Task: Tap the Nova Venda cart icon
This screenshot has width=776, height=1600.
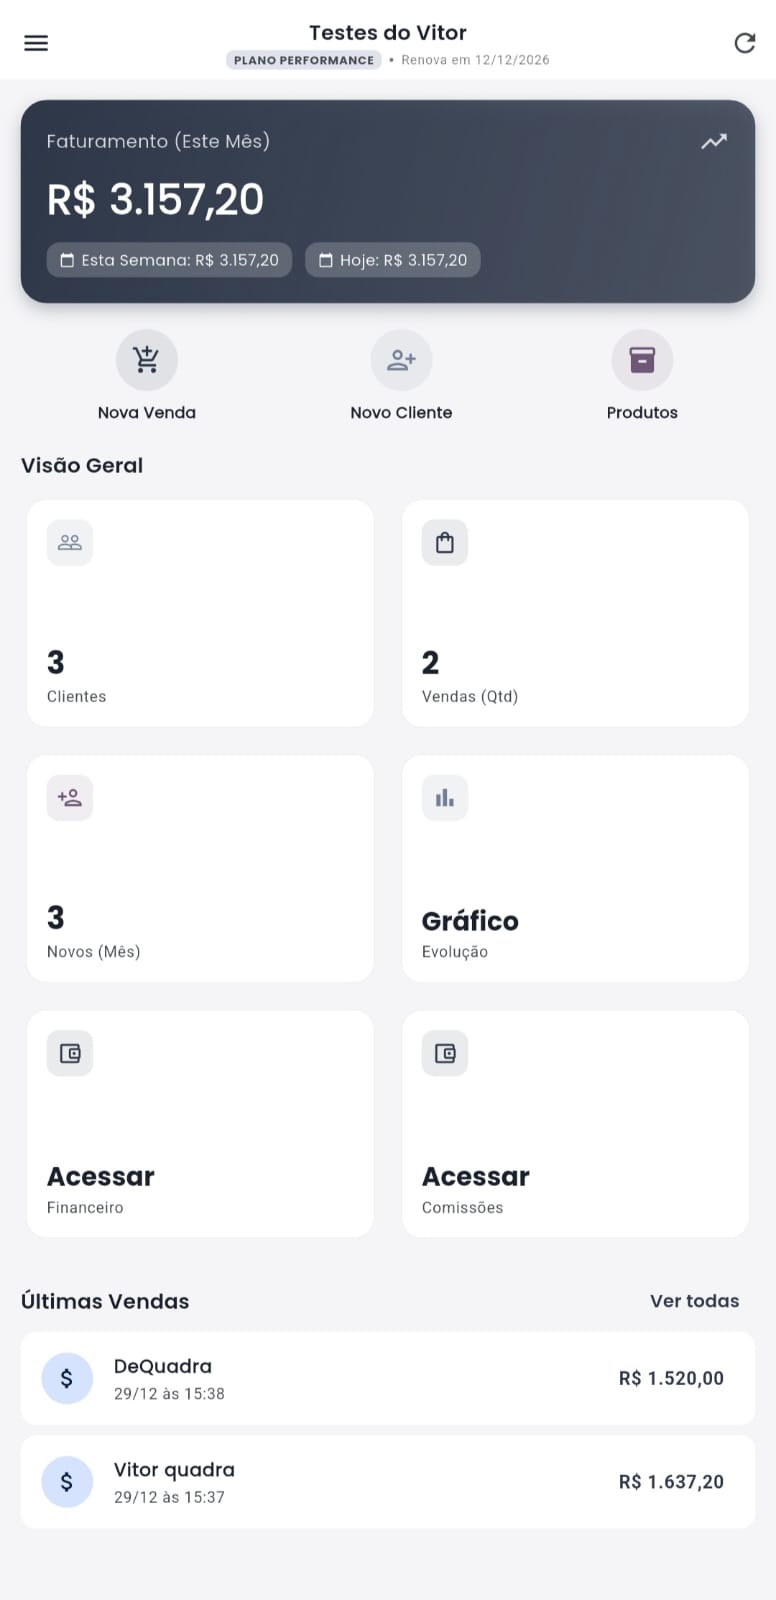Action: pyautogui.click(x=147, y=360)
